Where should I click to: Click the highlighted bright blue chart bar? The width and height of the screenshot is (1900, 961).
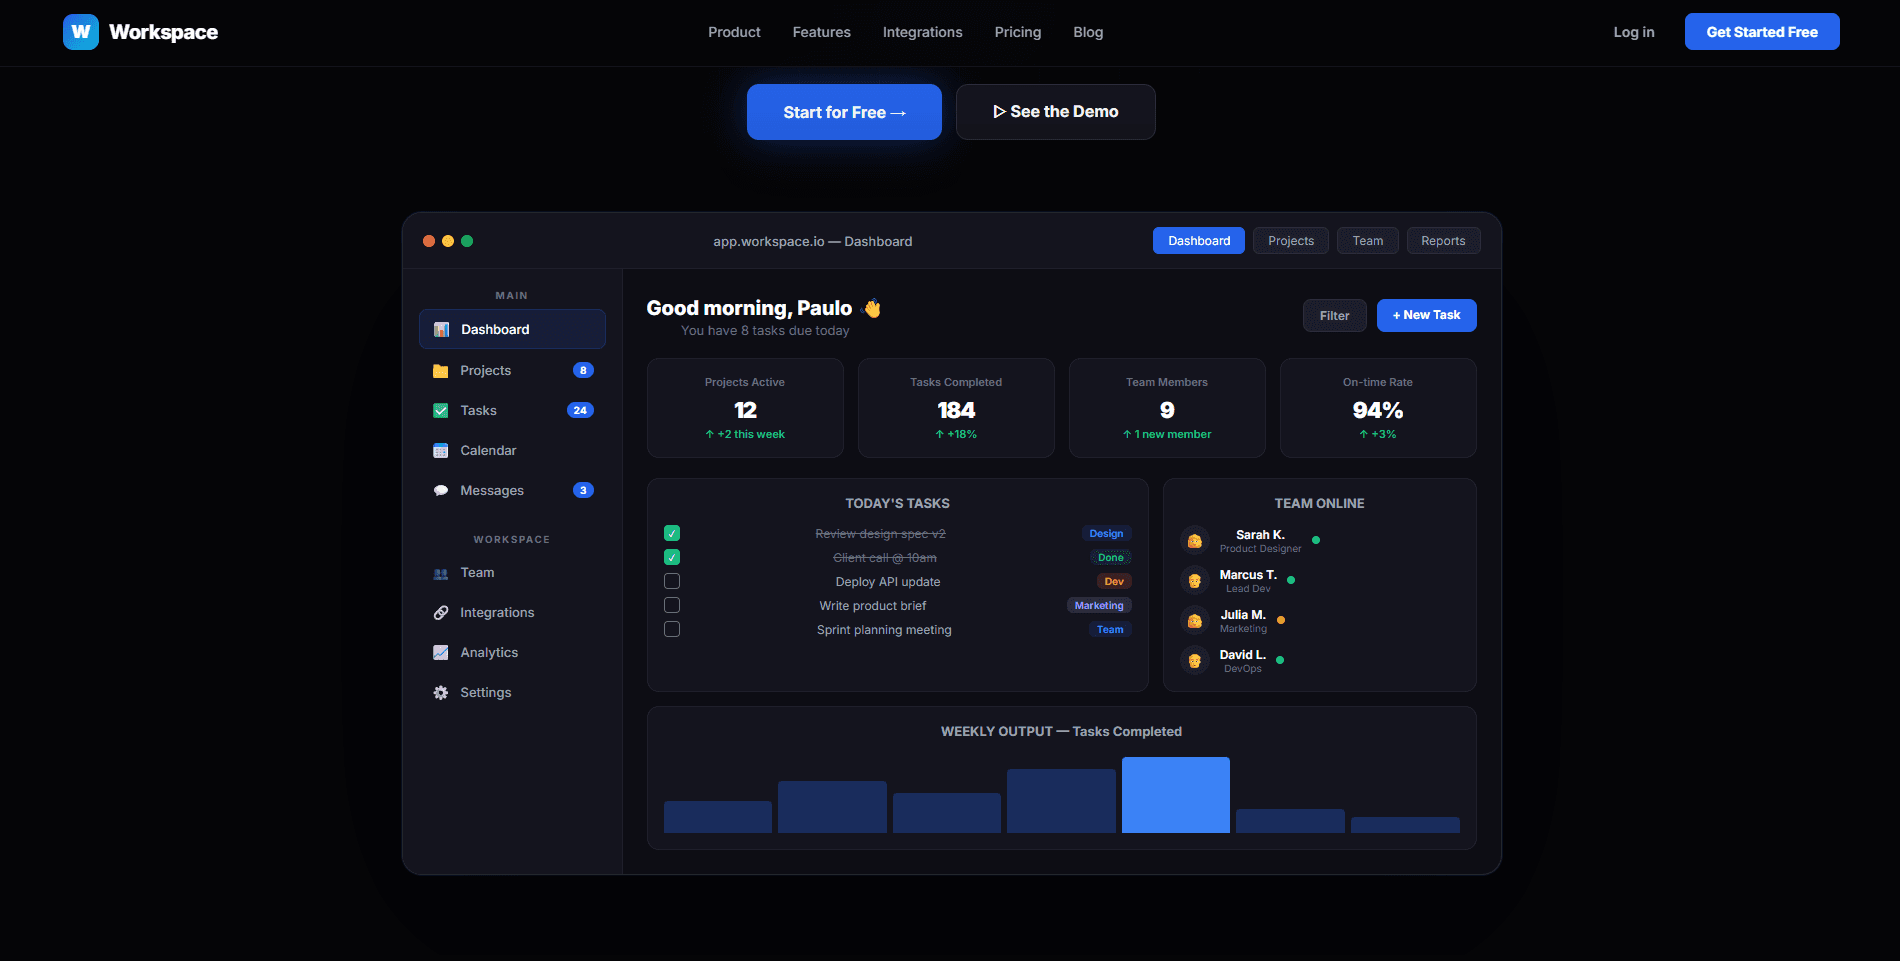1176,795
